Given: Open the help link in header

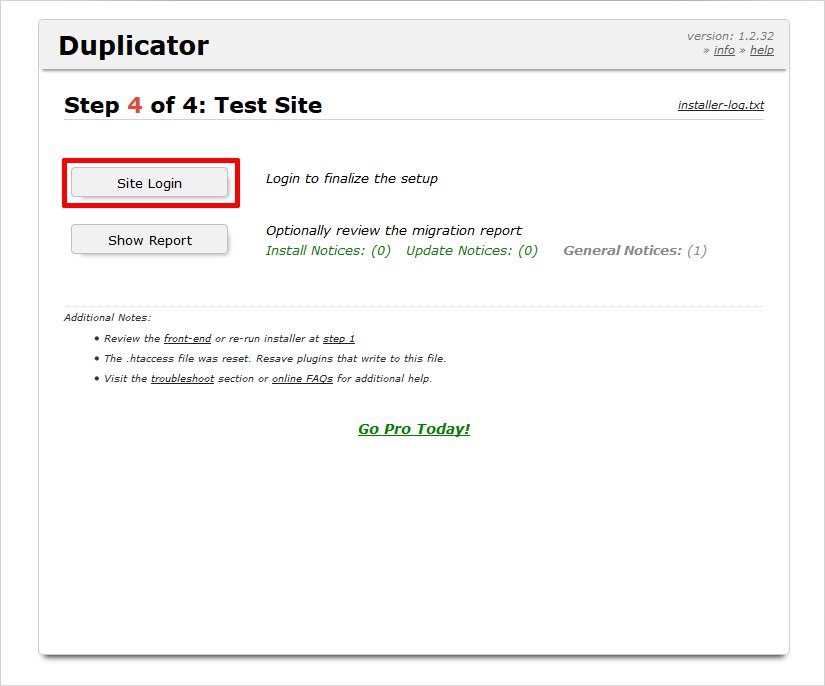Looking at the screenshot, I should (x=761, y=50).
